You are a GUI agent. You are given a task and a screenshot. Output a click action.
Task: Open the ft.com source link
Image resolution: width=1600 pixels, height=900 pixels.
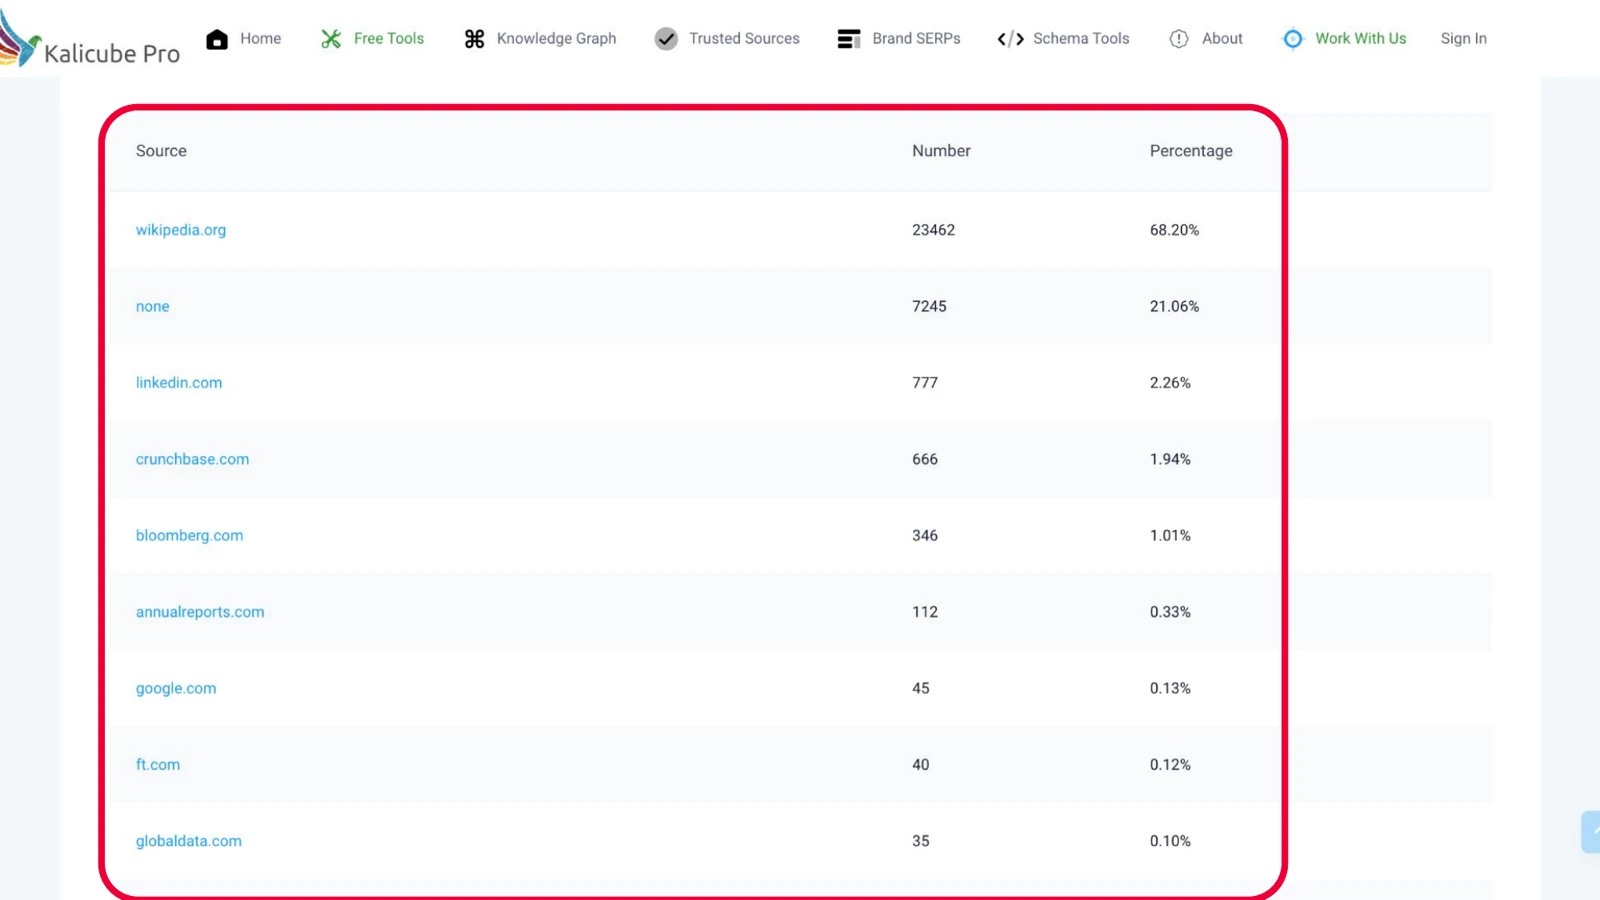[158, 765]
